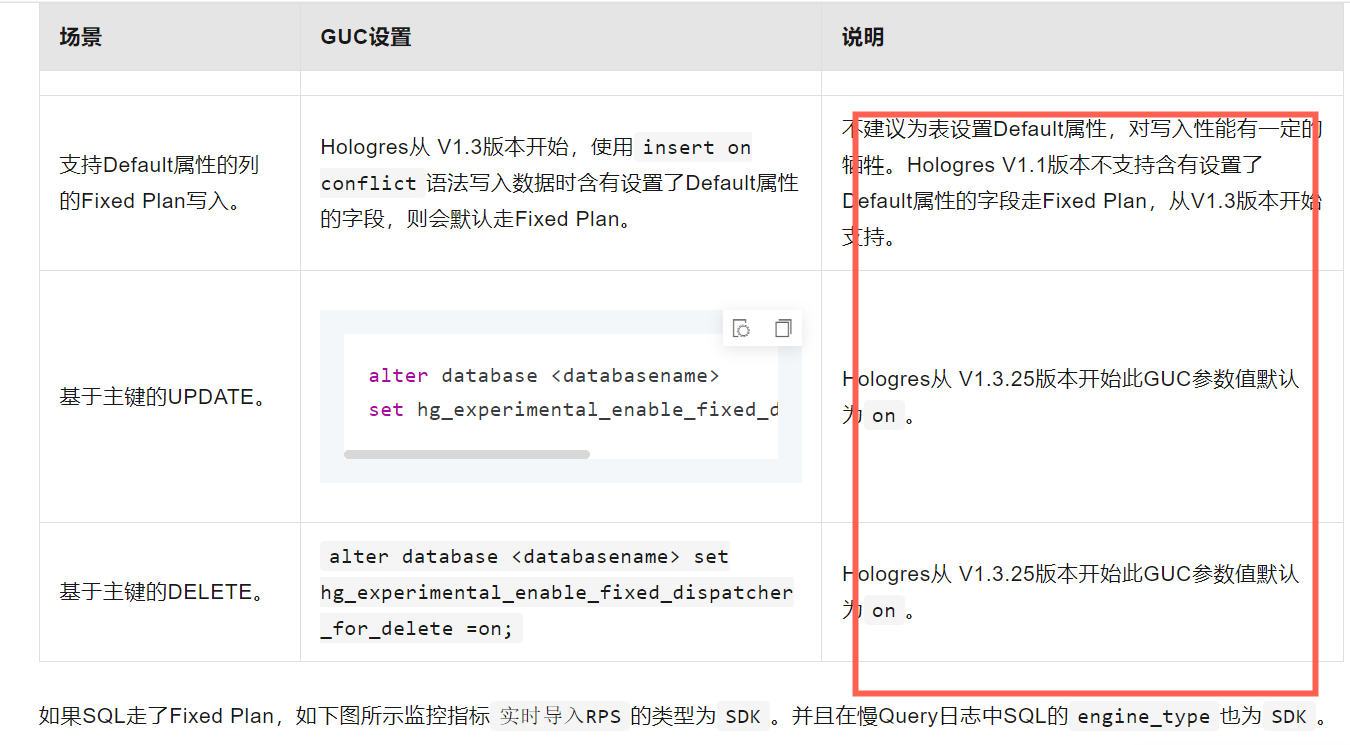The image size is (1350, 745).
Task: Click the 'alter database <databasename>' line in the UPDATE code block
Action: pyautogui.click(x=544, y=376)
